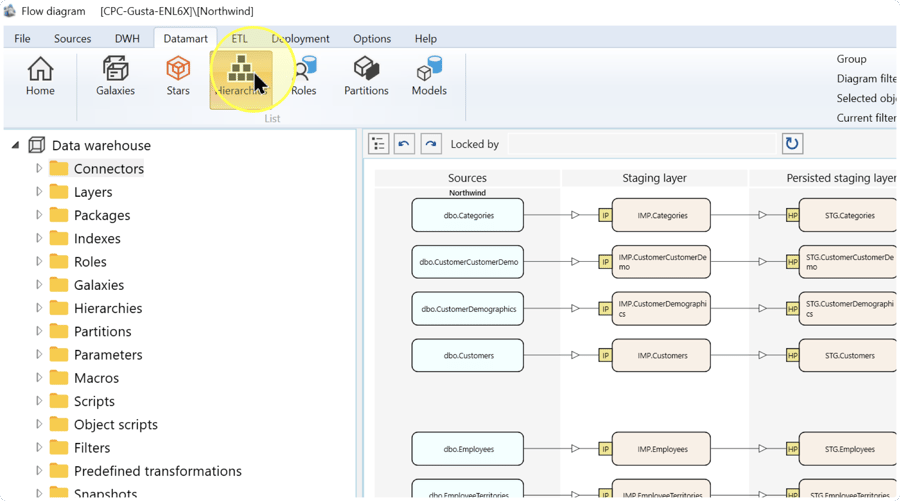
Task: Open the Help ribbon tab
Action: [x=425, y=38]
